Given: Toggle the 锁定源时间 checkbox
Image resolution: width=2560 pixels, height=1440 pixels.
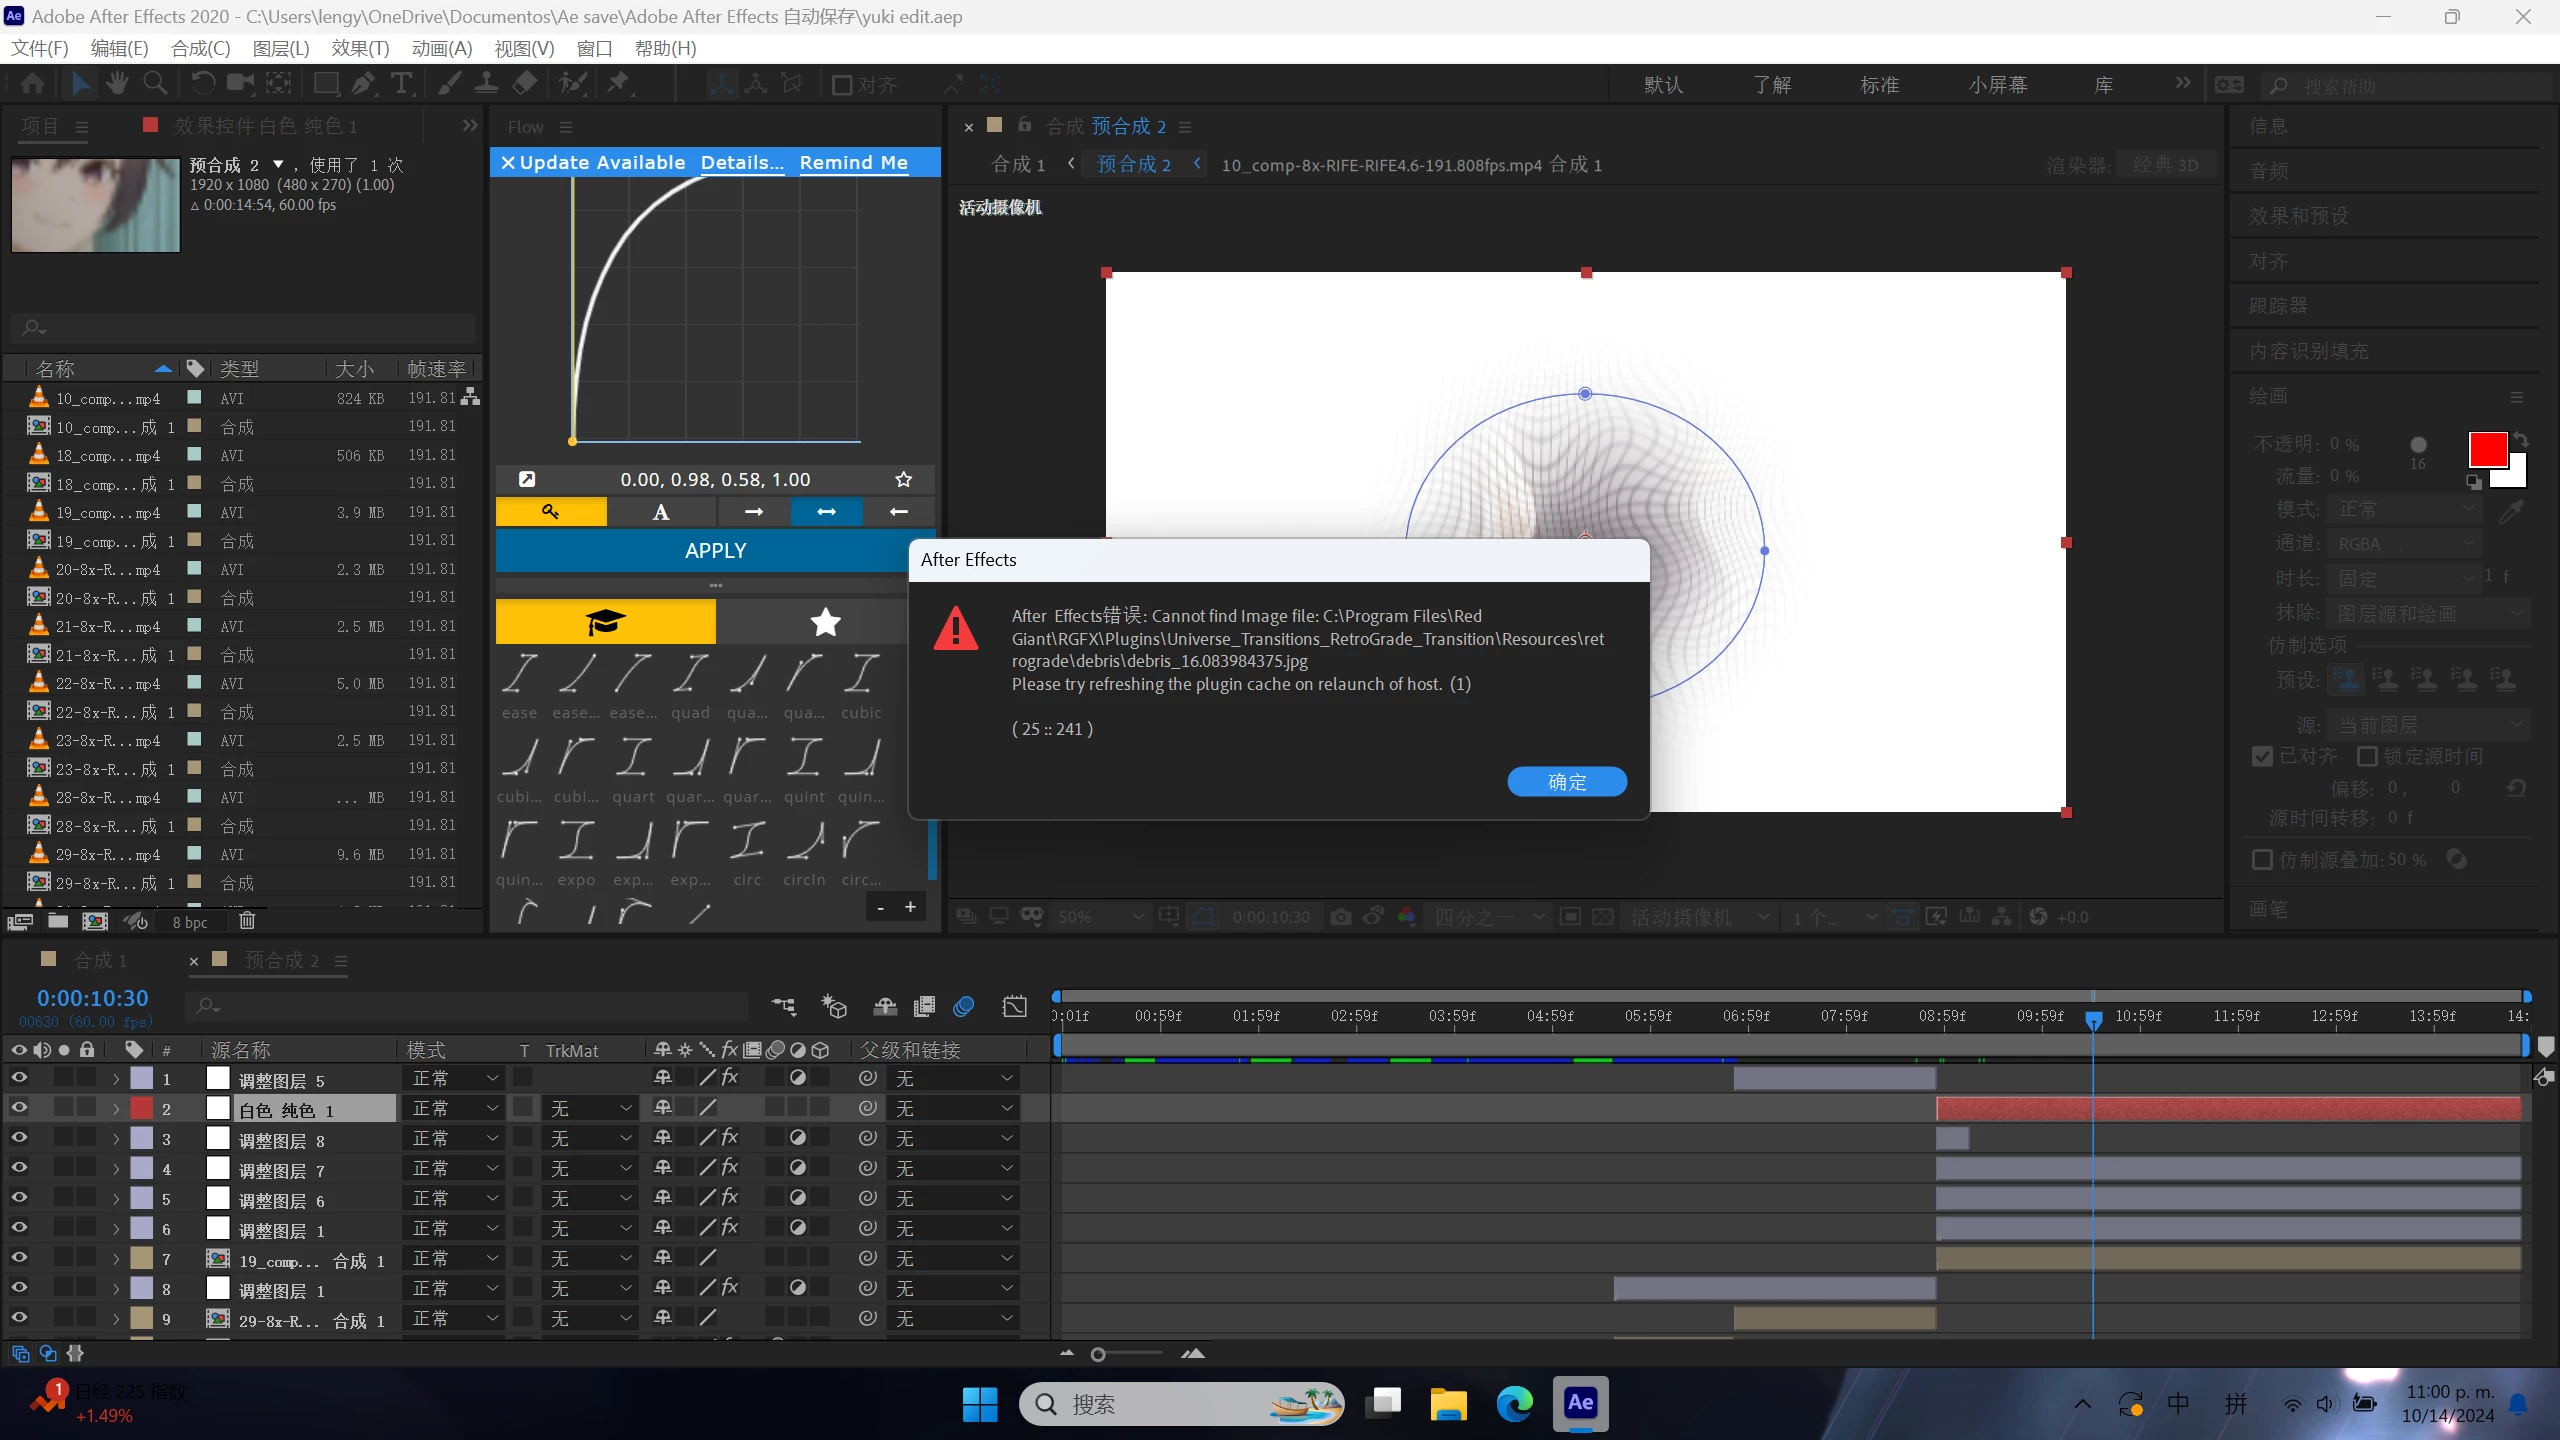Looking at the screenshot, I should (2367, 756).
